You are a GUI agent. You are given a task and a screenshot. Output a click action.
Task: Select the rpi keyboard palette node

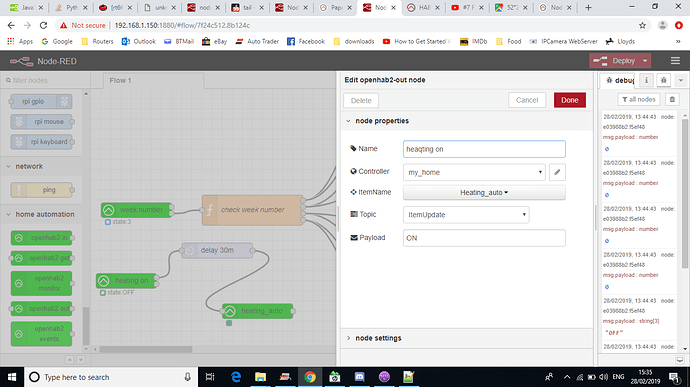click(41, 142)
